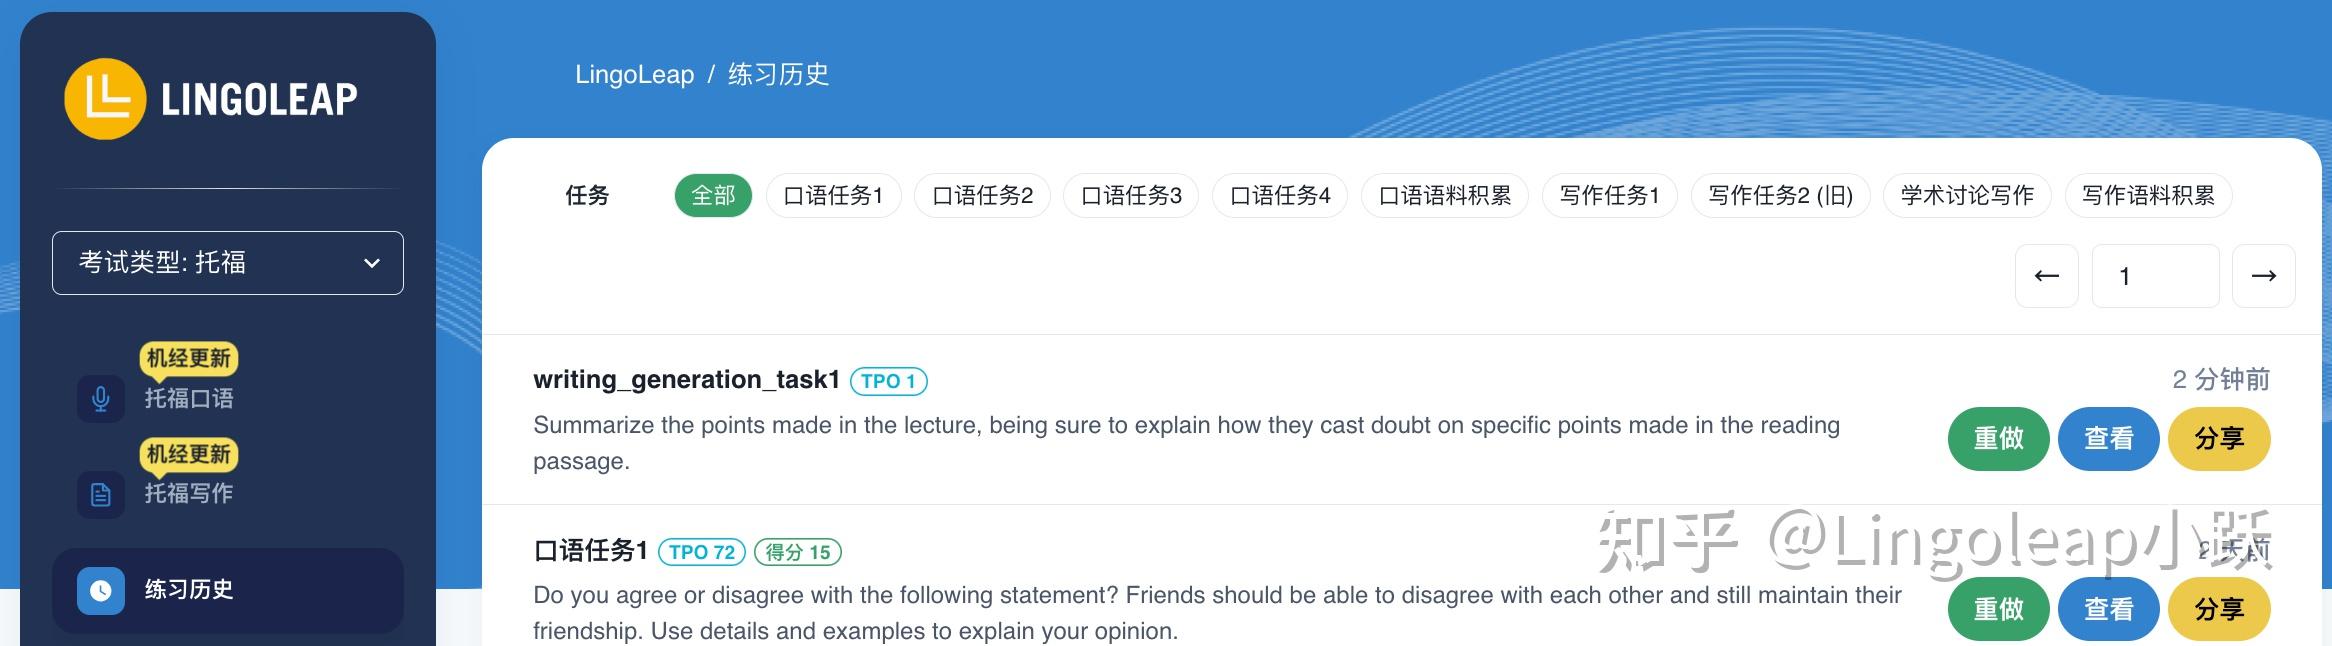Viewport: 2332px width, 646px height.
Task: Click 重做 for writing_generation_task1
Action: click(x=1998, y=438)
